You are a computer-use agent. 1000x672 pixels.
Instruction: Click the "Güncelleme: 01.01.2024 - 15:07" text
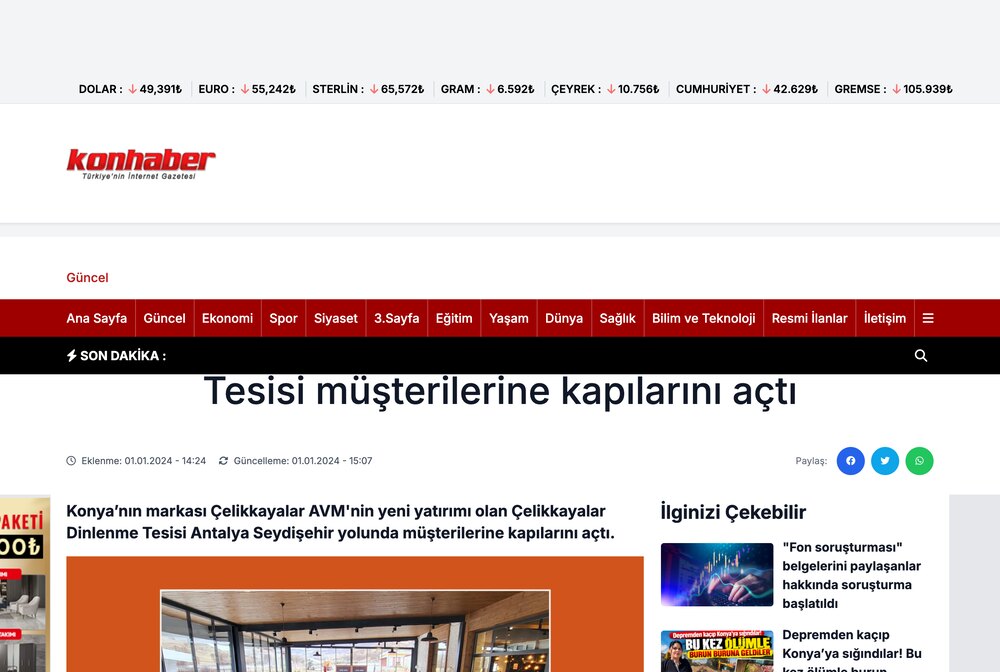point(303,461)
